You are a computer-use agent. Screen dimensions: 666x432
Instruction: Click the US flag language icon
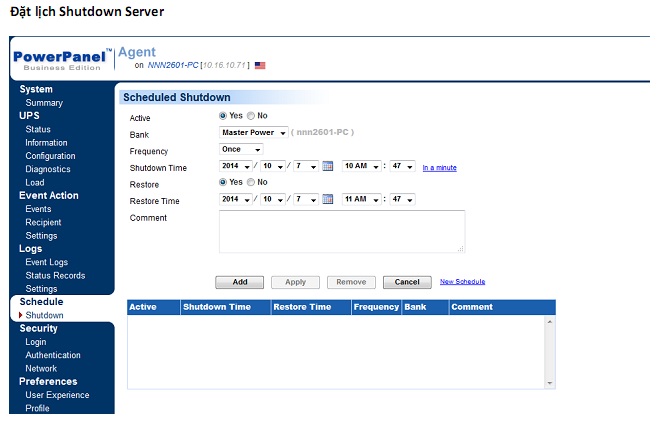tap(260, 65)
